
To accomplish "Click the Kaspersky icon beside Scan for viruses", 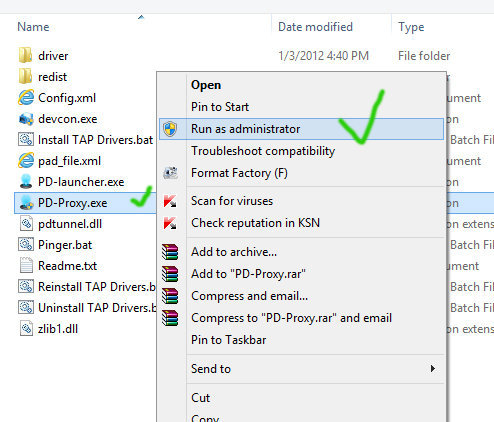I will click(x=170, y=201).
